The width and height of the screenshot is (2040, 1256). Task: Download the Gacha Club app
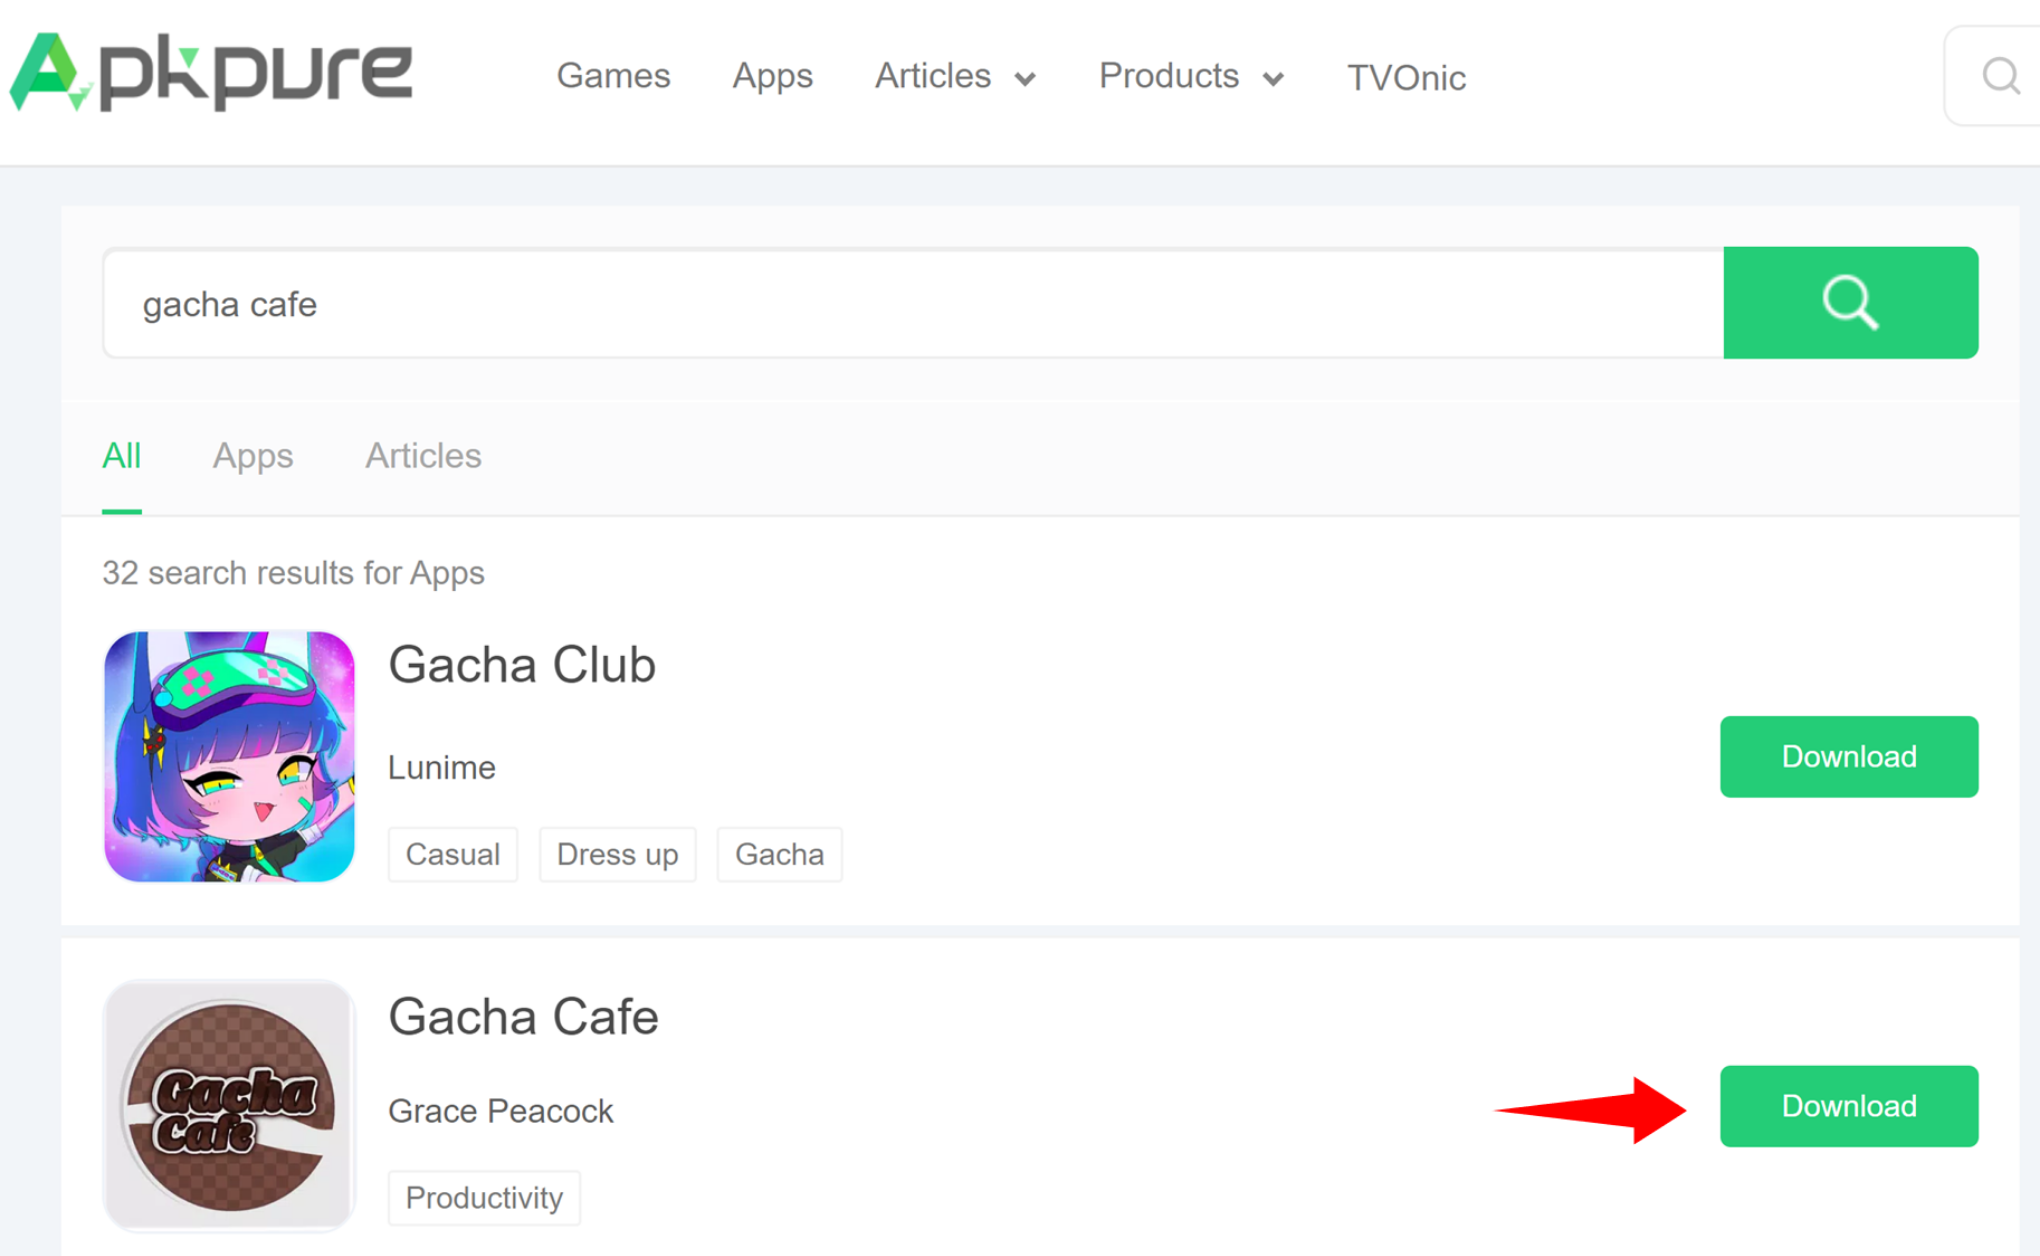1848,757
